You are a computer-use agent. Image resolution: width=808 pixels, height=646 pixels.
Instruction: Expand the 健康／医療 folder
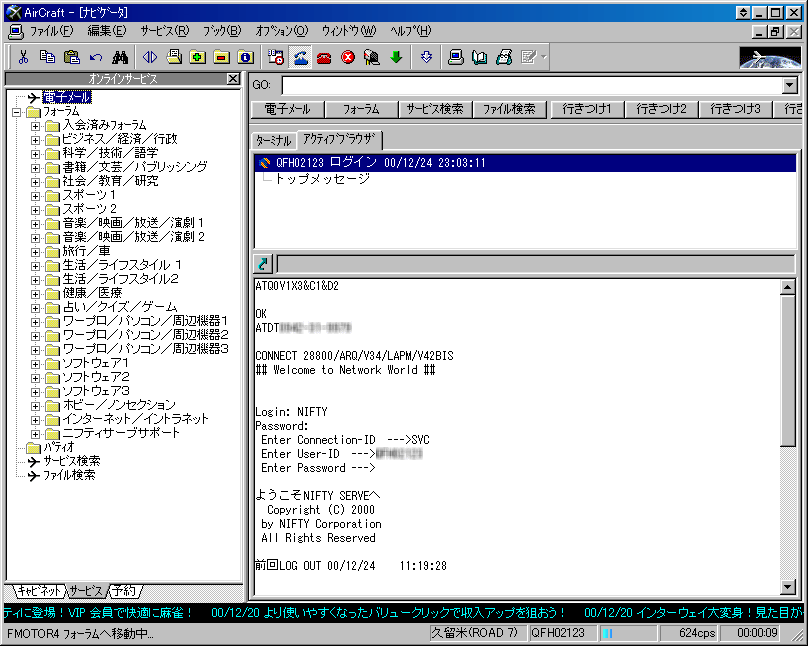click(x=35, y=294)
